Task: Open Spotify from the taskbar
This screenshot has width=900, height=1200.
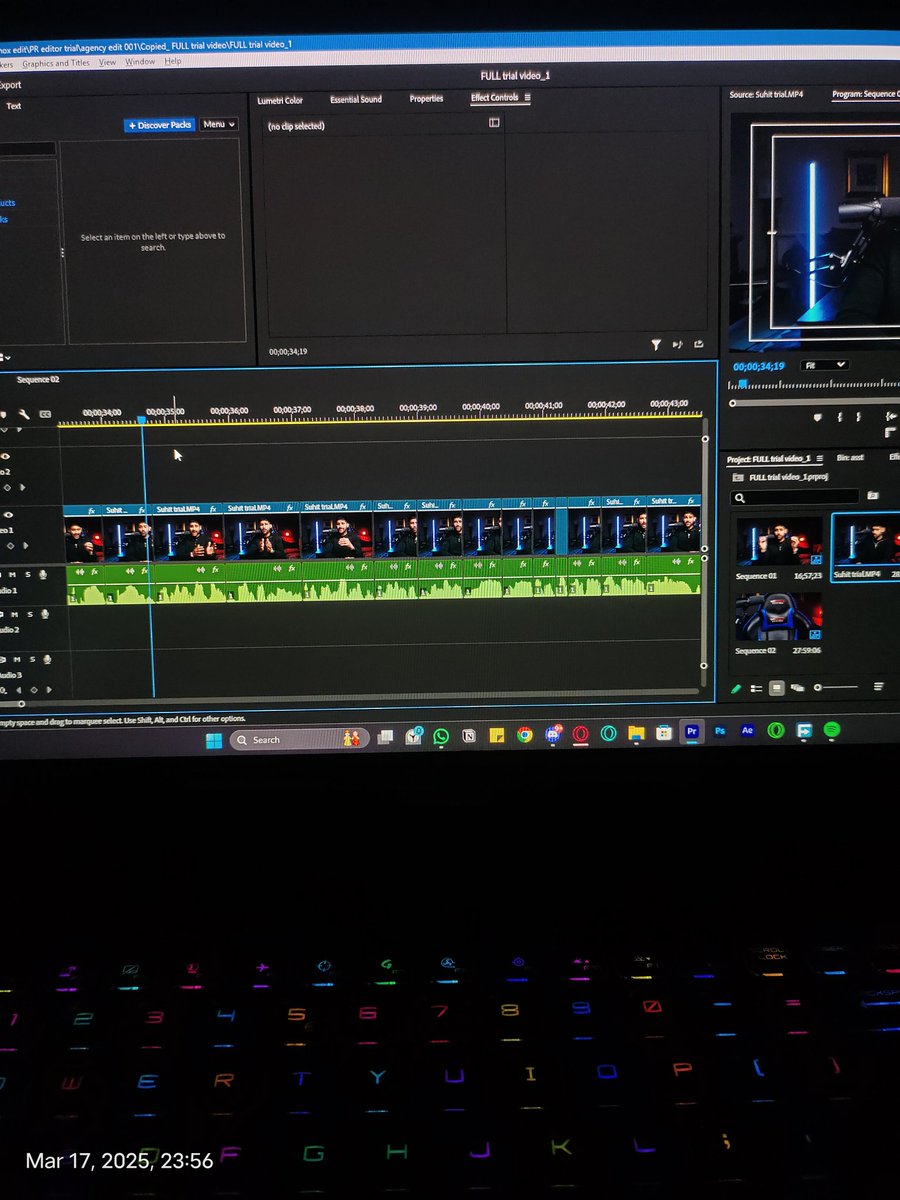Action: pos(830,731)
